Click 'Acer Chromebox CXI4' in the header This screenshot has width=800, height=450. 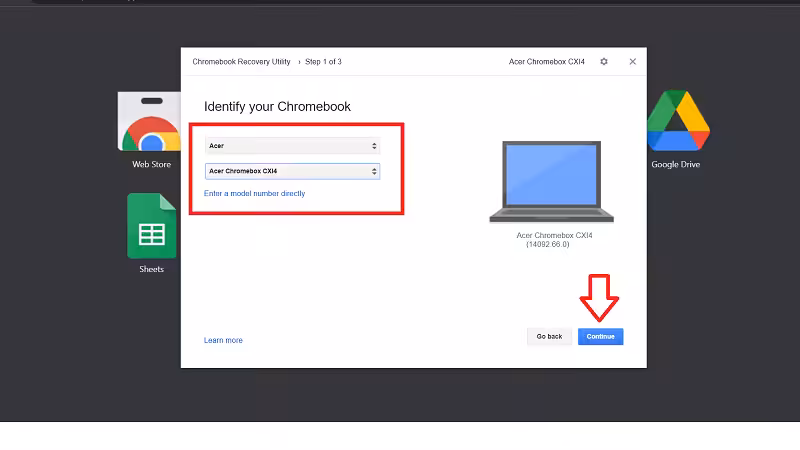[x=546, y=62]
